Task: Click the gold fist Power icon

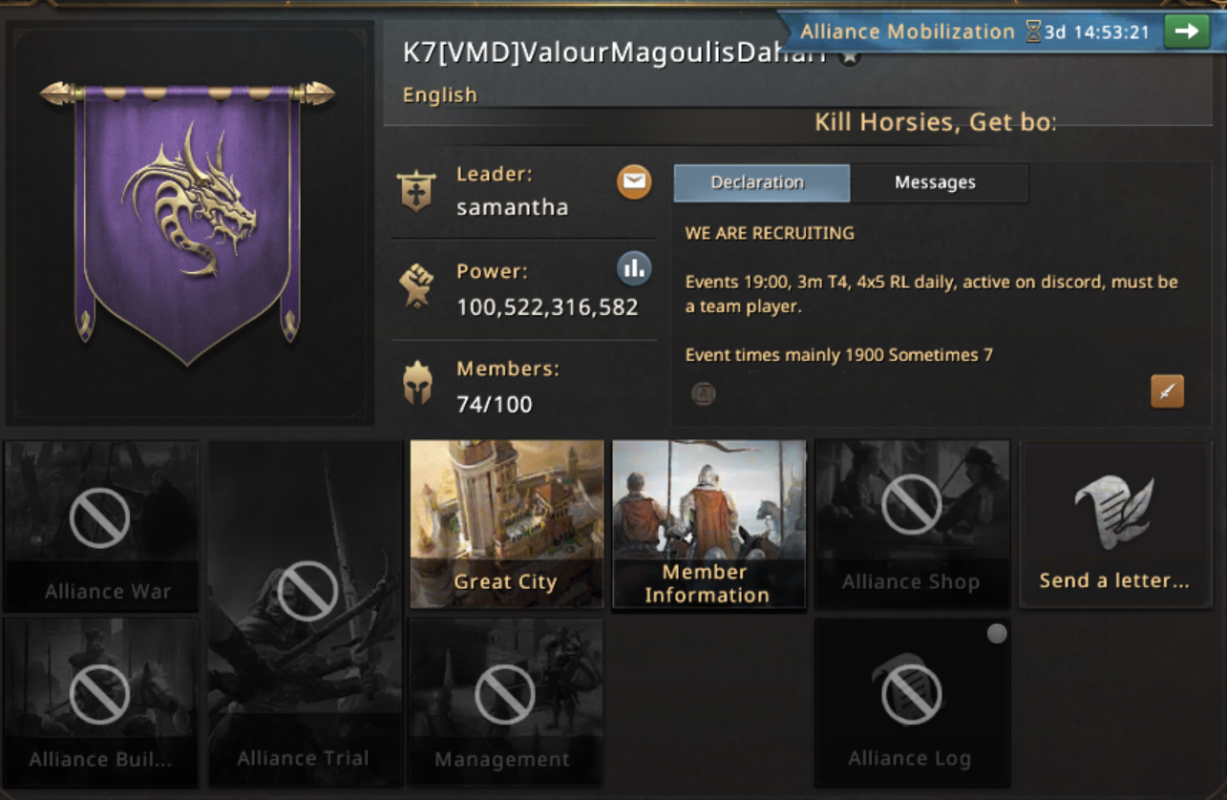Action: [x=416, y=286]
